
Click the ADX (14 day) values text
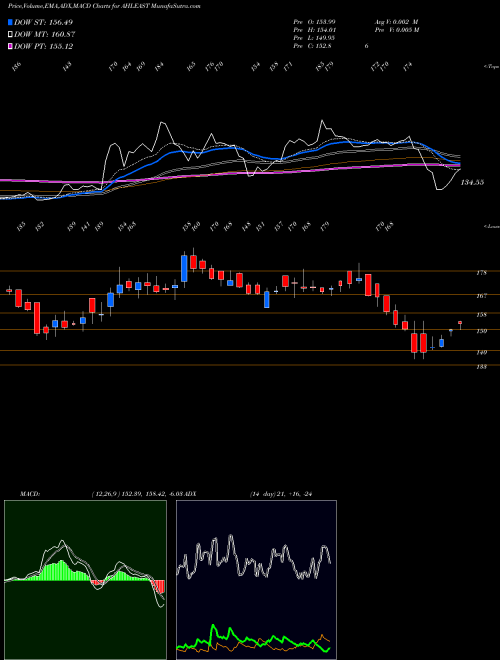[x=280, y=493]
